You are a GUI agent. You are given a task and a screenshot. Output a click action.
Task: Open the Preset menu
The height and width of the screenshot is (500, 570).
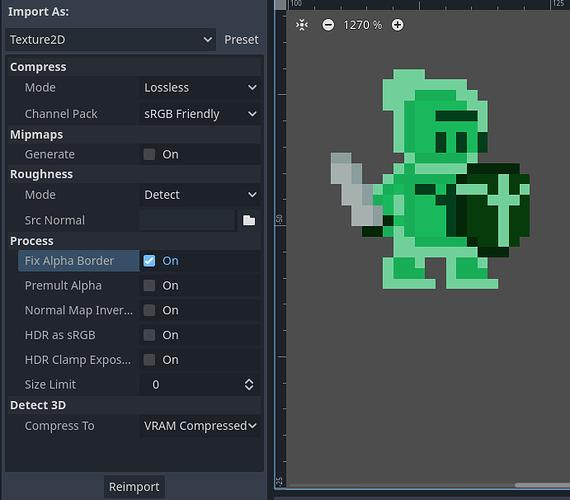coord(241,39)
